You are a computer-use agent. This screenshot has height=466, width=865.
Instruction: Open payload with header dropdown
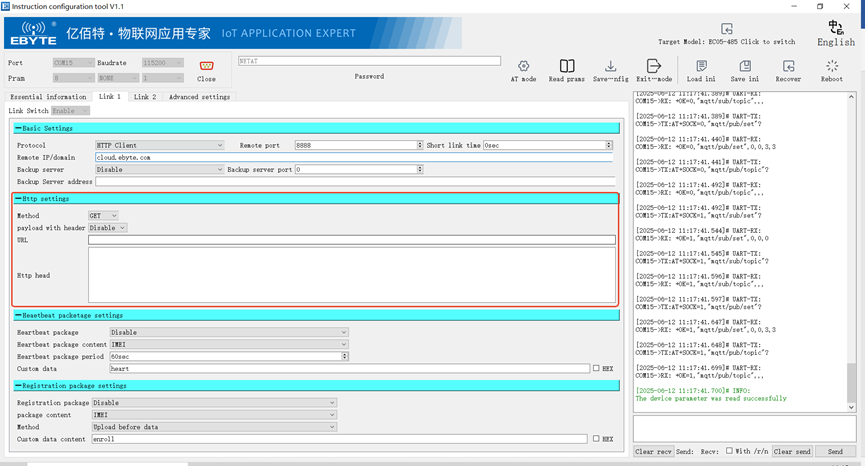(108, 228)
